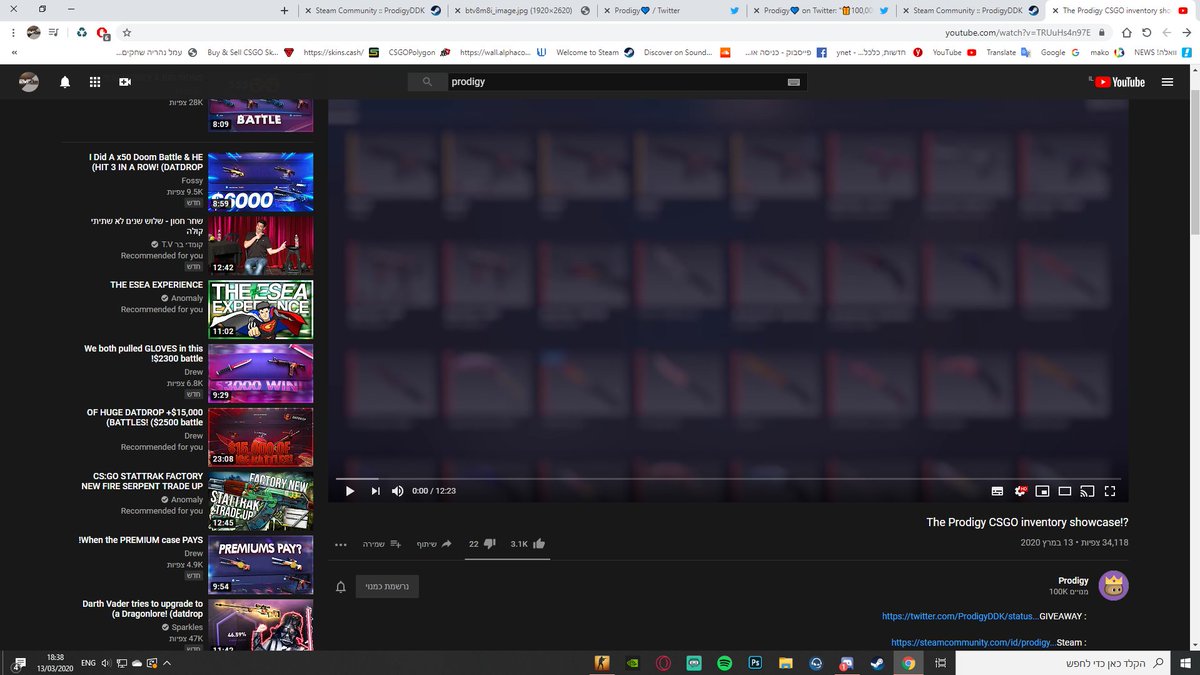1200x675 pixels.
Task: Mute the video player volume
Action: (398, 491)
